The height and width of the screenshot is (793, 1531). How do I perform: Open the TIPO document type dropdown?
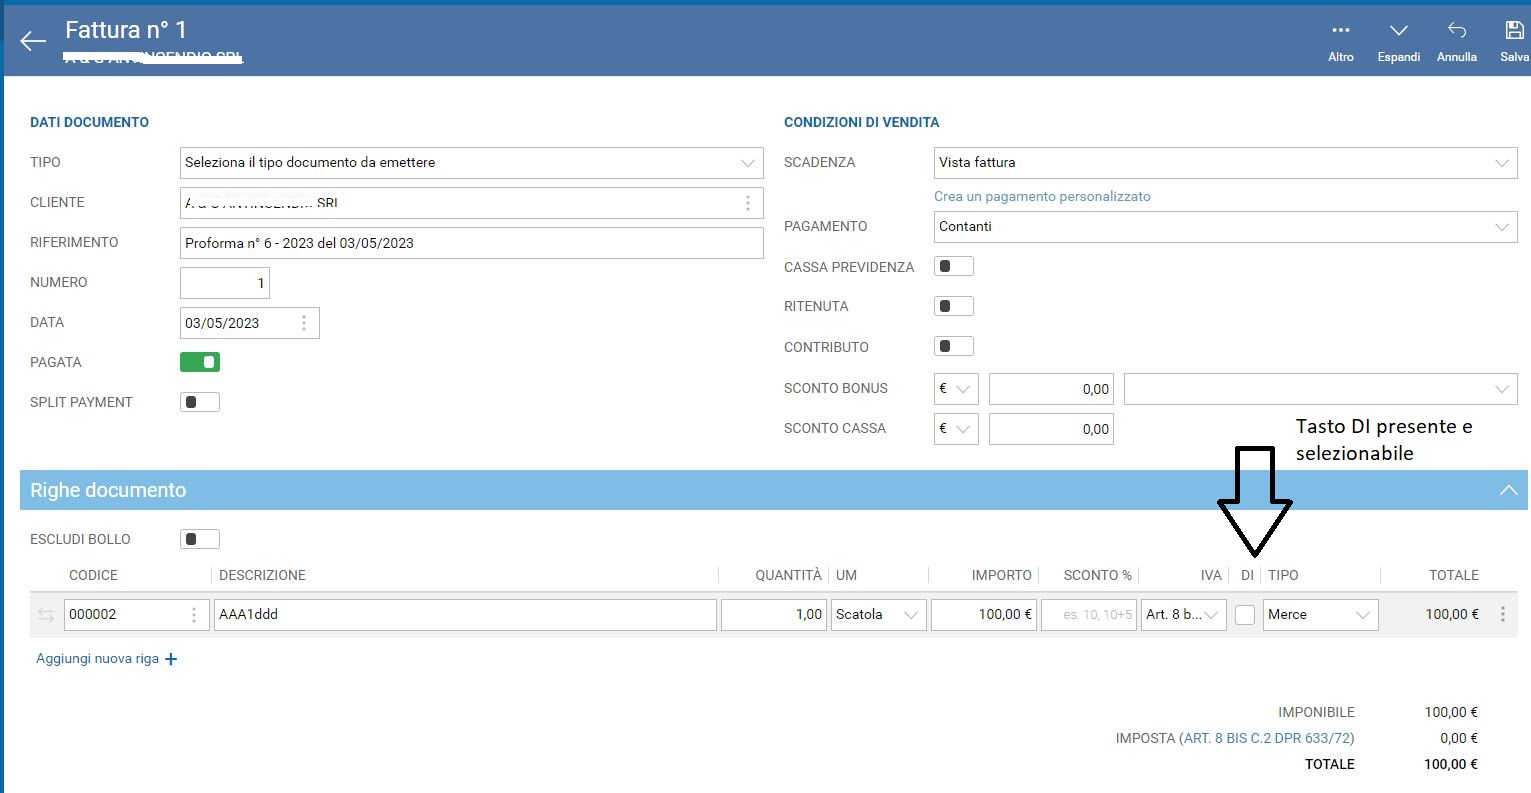[x=471, y=162]
